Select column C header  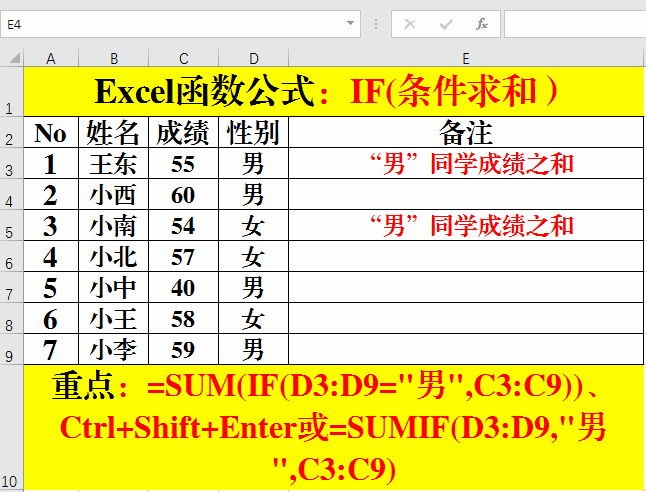tap(183, 59)
